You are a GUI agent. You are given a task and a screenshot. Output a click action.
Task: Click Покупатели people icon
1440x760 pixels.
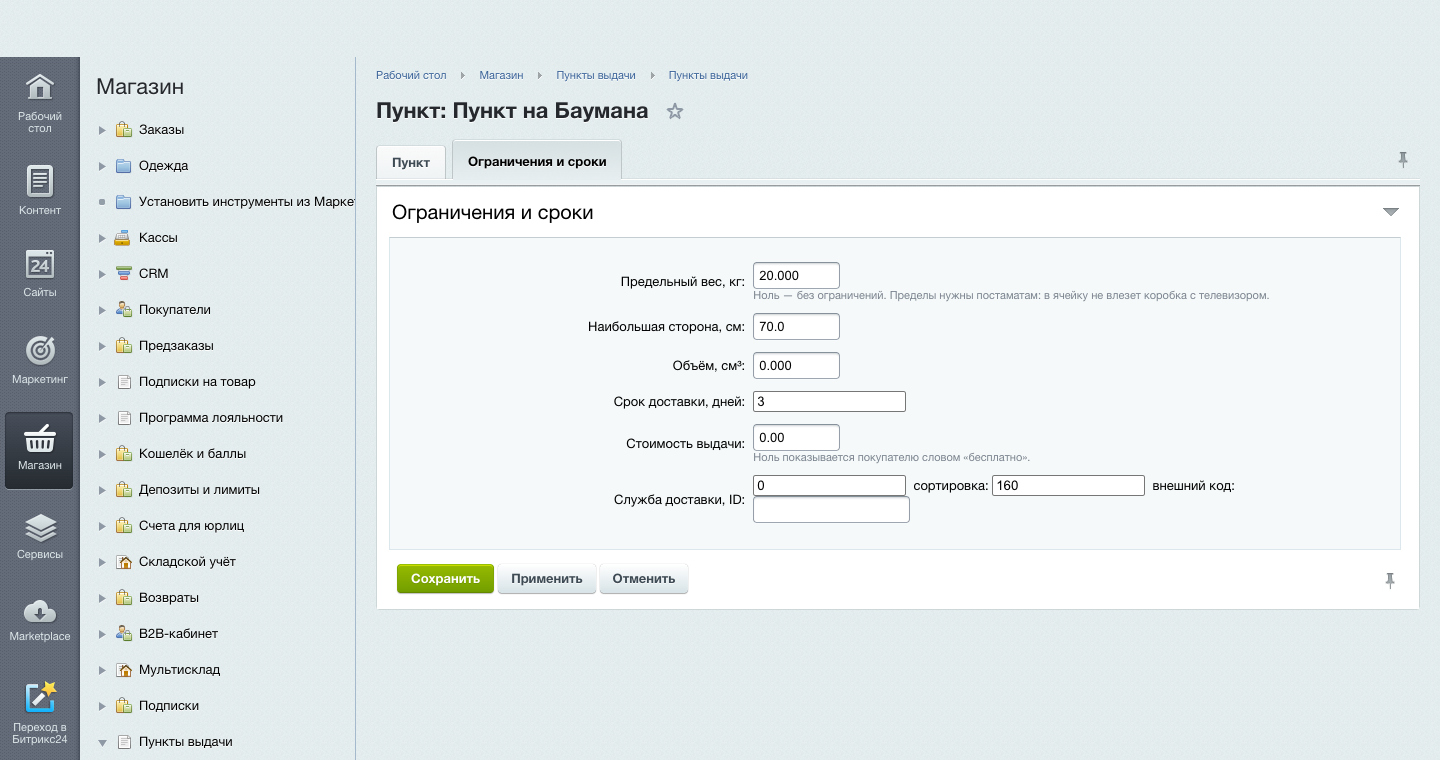[123, 310]
